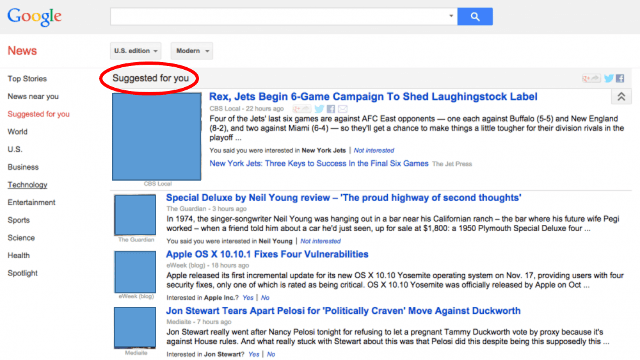Open the Special Deluxe by Neil Young review headline
Viewport: 640px width, 360px height.
pyautogui.click(x=344, y=198)
